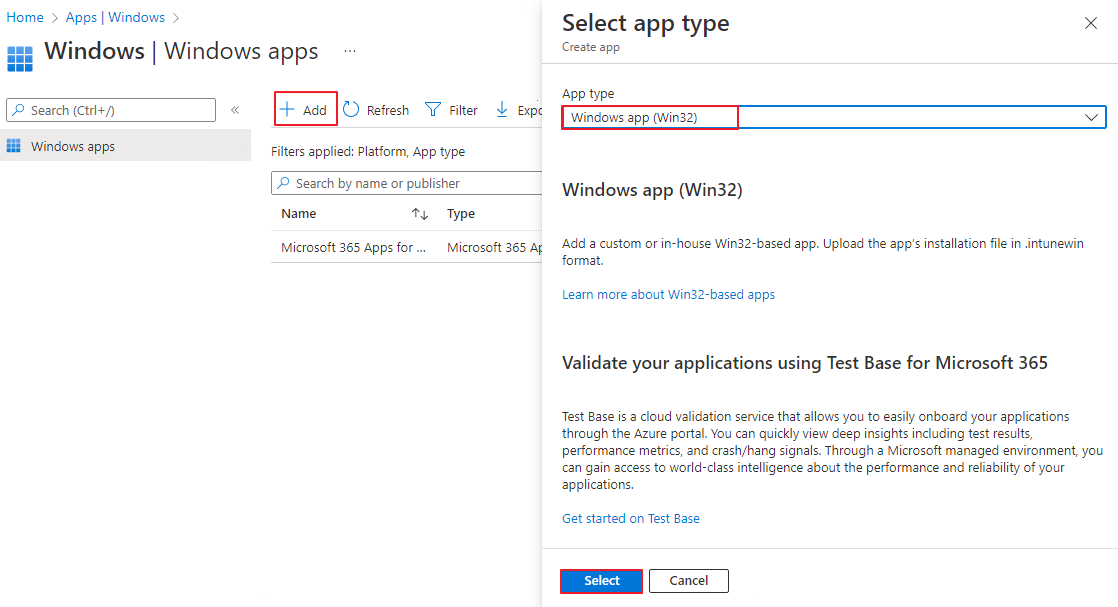Go to Home breadcrumb

pyautogui.click(x=25, y=17)
